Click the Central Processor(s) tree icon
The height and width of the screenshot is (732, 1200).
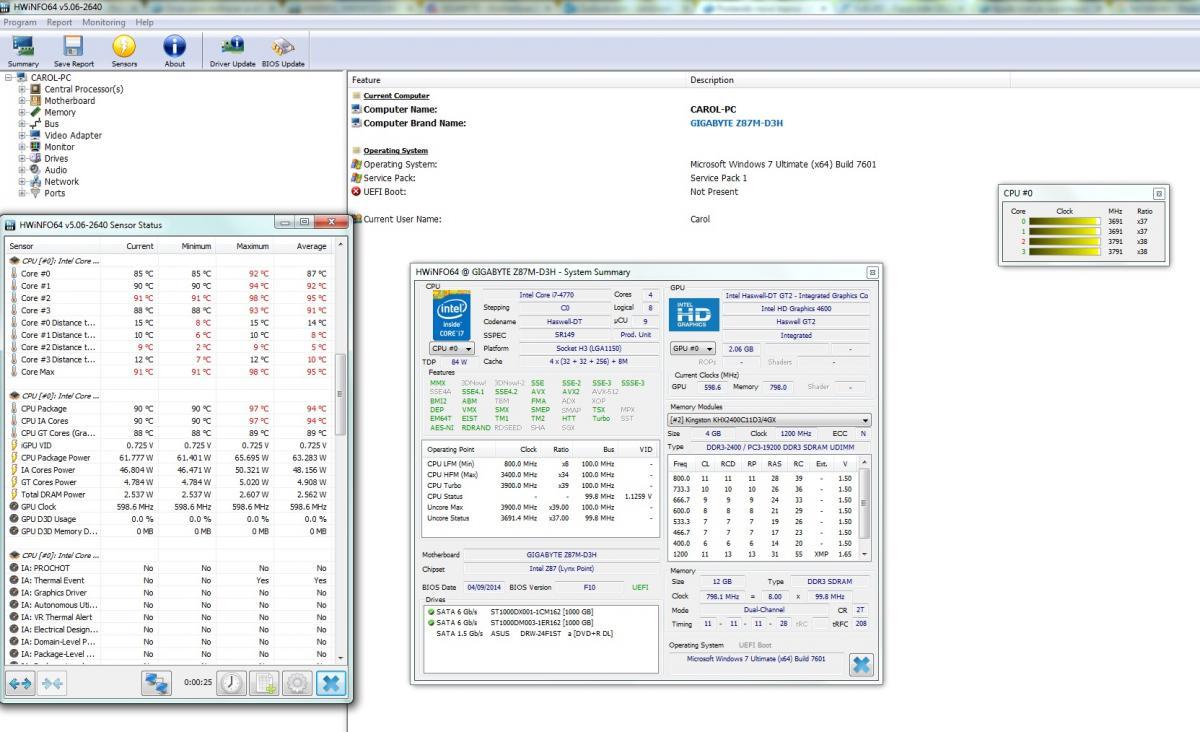pyautogui.click(x=36, y=89)
